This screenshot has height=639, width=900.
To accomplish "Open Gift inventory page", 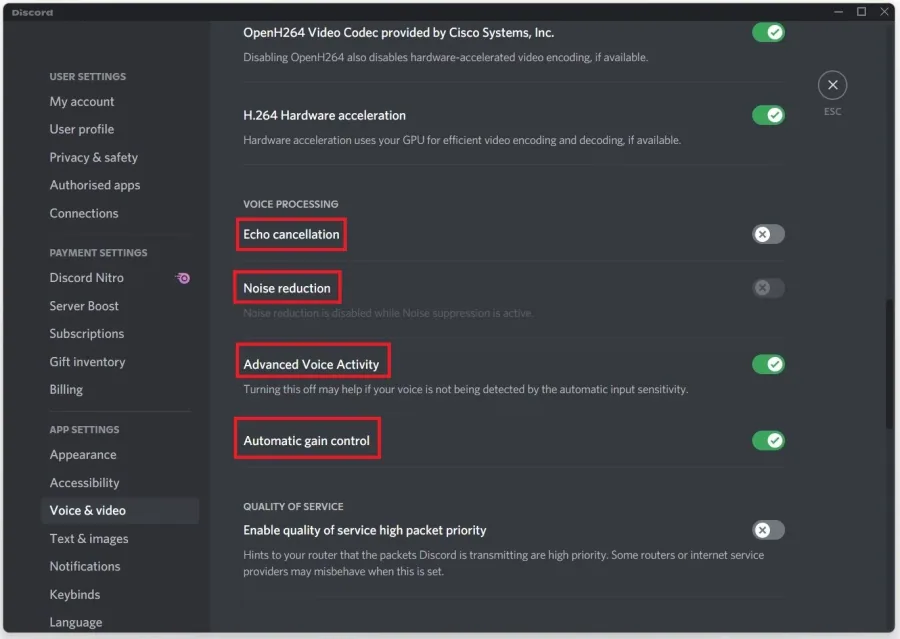I will 87,362.
